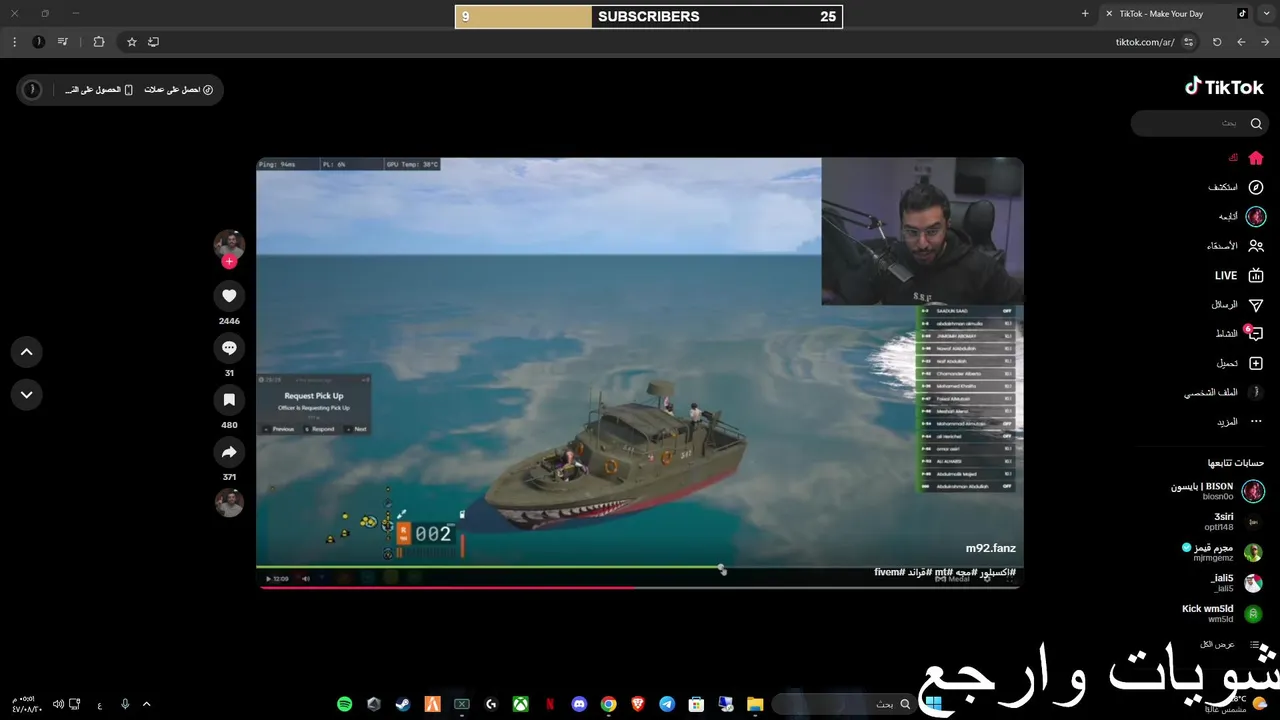The height and width of the screenshot is (720, 1280).
Task: Follow the creator with the red plus badge
Action: click(x=229, y=262)
